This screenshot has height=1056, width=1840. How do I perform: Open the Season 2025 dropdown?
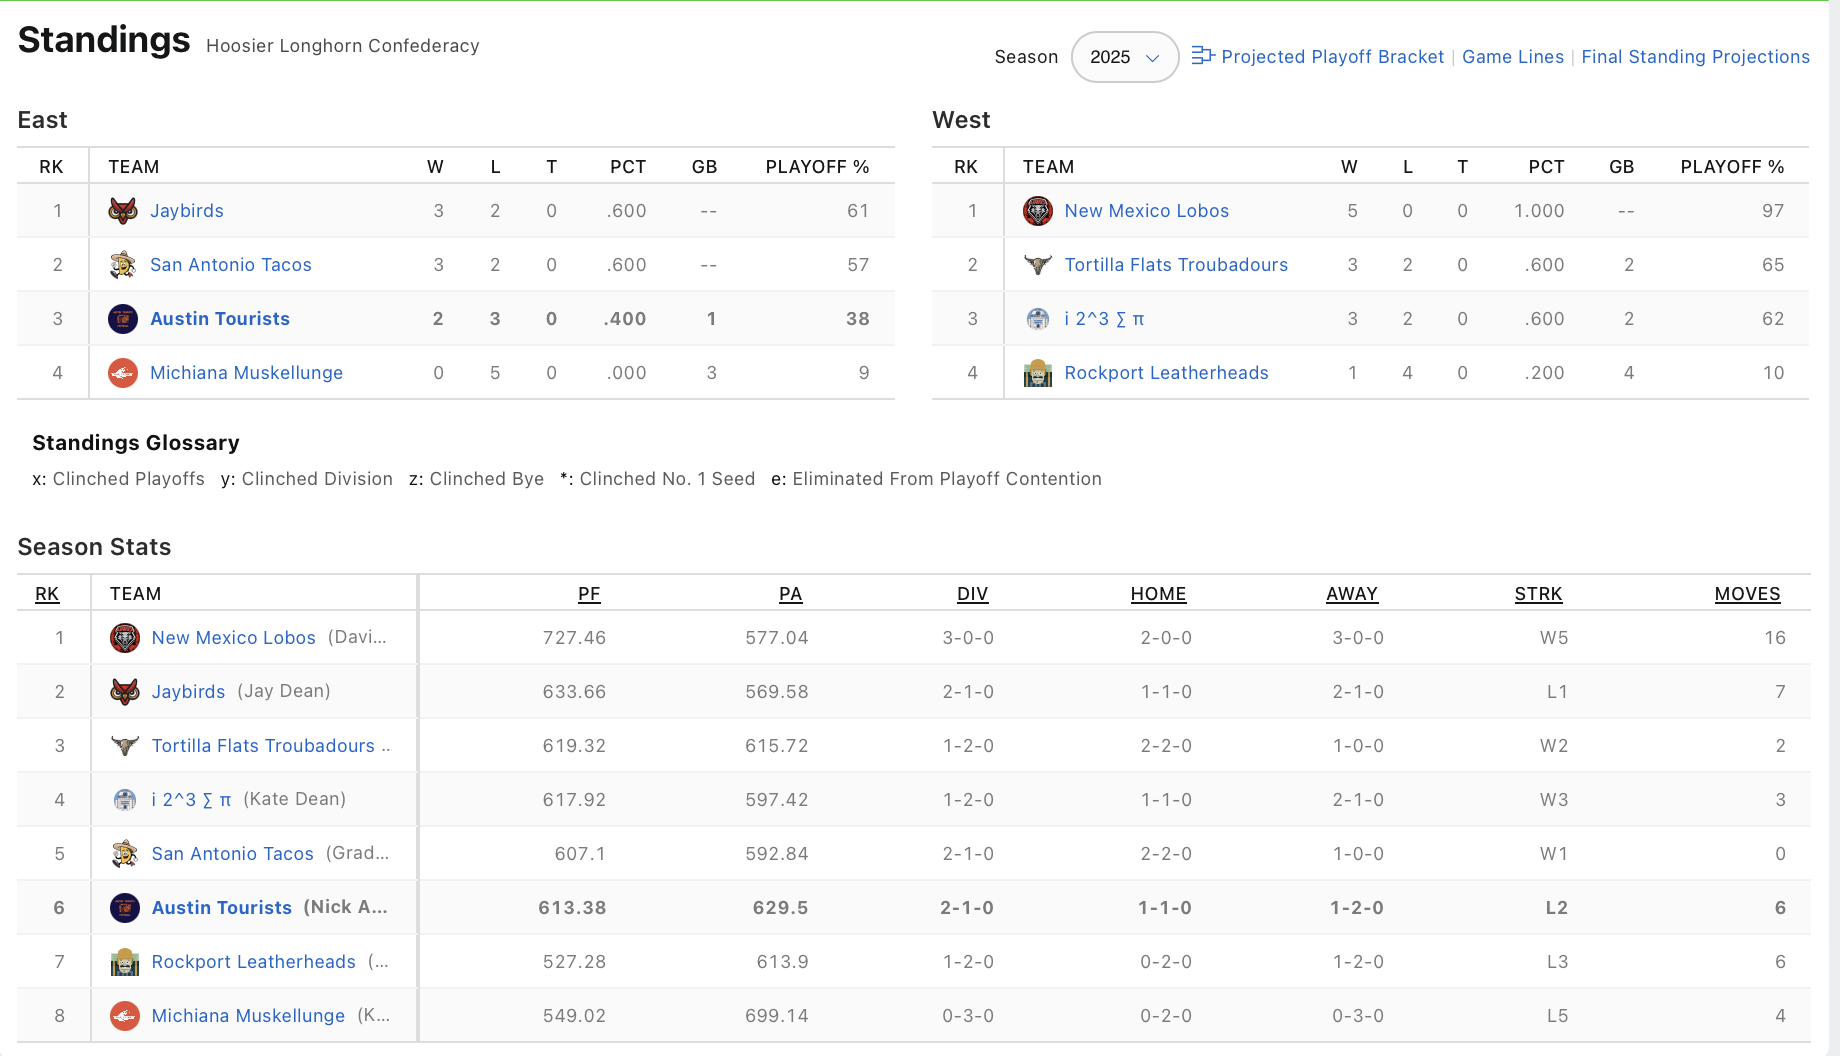(x=1124, y=57)
